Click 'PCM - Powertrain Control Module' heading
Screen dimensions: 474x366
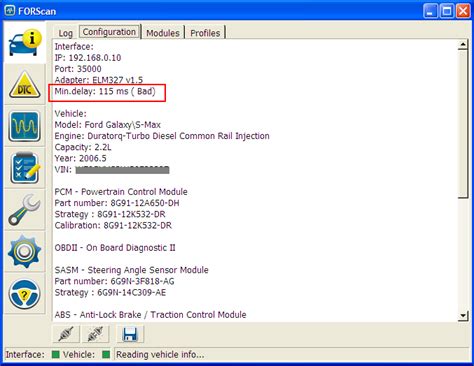click(x=121, y=192)
